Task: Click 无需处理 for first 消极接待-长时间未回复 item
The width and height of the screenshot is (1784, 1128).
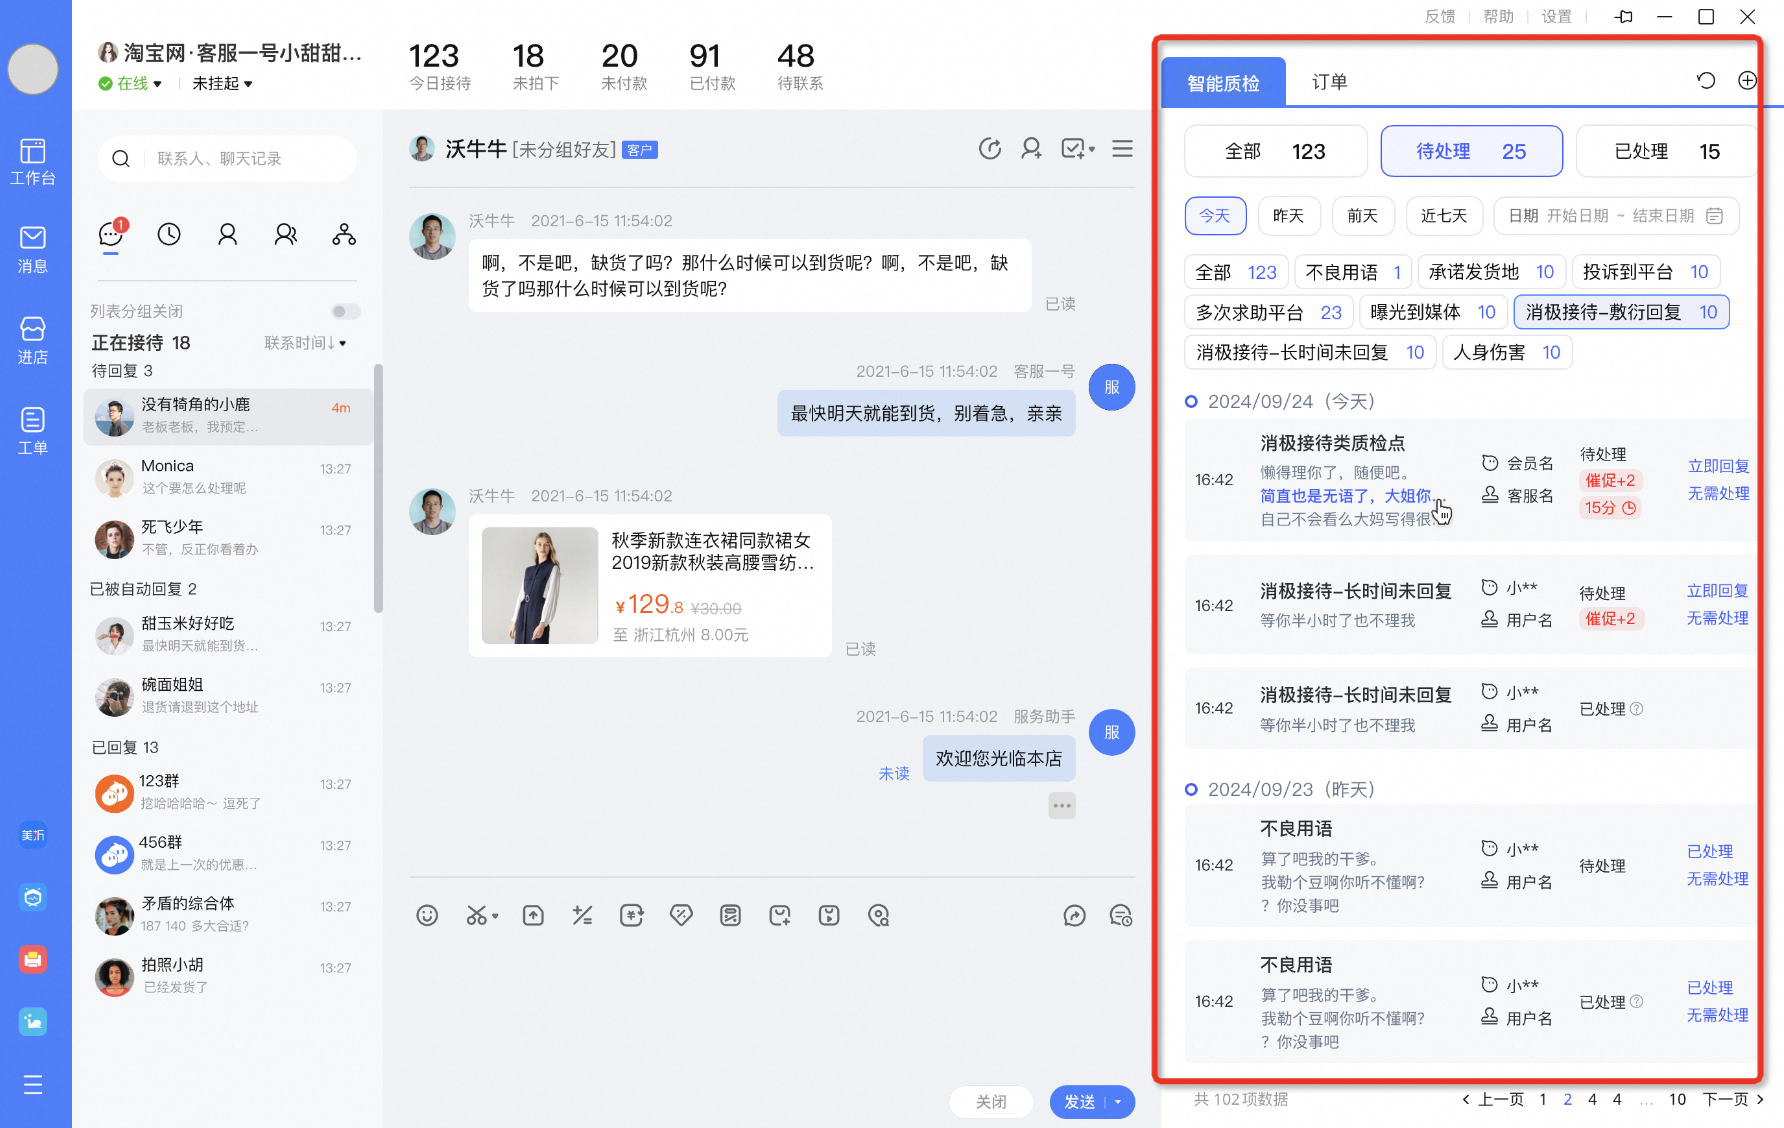Action: click(1717, 618)
